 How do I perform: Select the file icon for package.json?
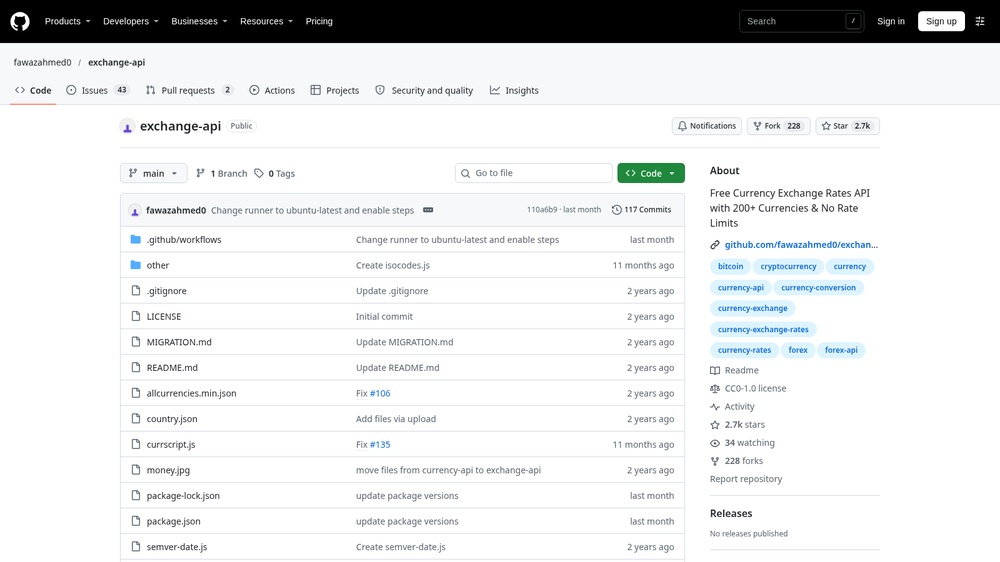click(x=135, y=521)
